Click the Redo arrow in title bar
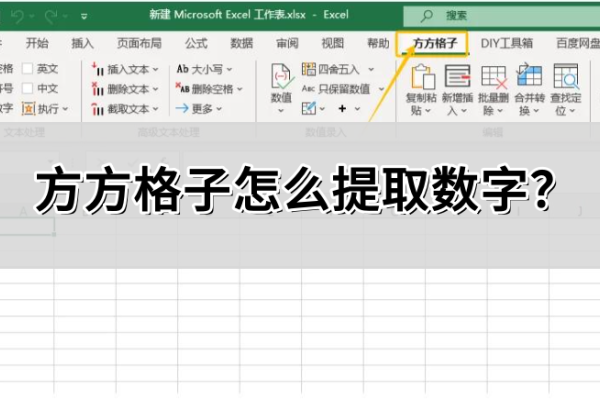This screenshot has width=600, height=400. coord(51,16)
